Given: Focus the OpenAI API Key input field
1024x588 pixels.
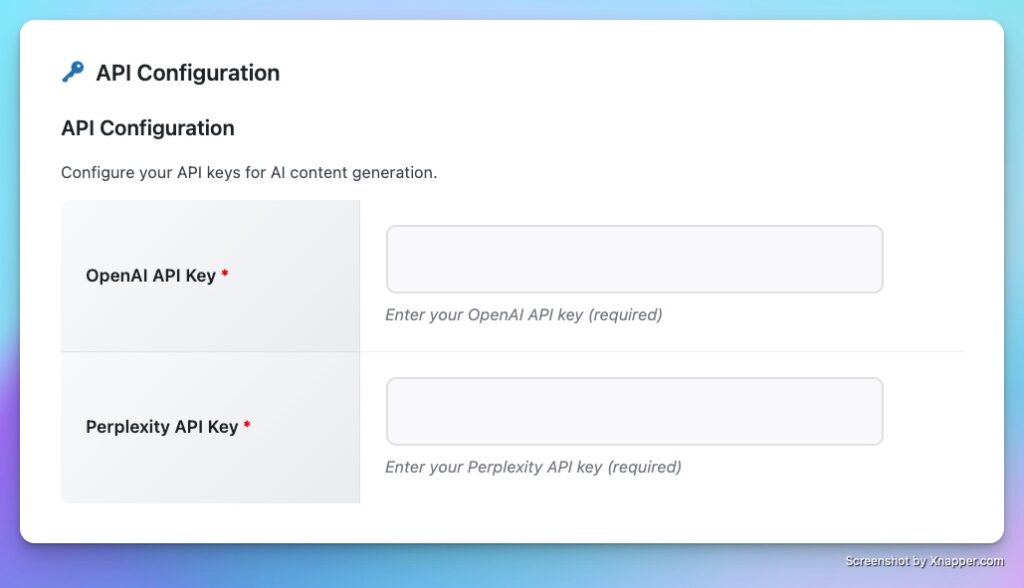Looking at the screenshot, I should 634,259.
